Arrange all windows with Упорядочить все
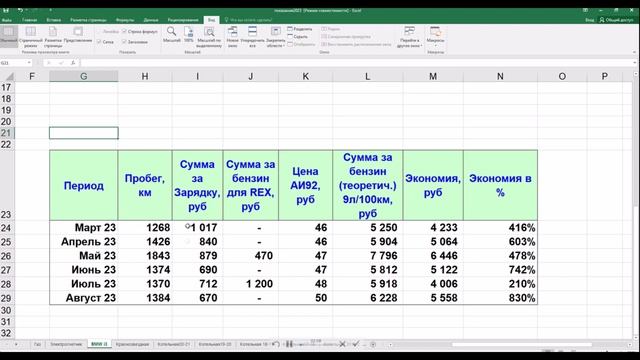The width and height of the screenshot is (640, 360). (253, 36)
